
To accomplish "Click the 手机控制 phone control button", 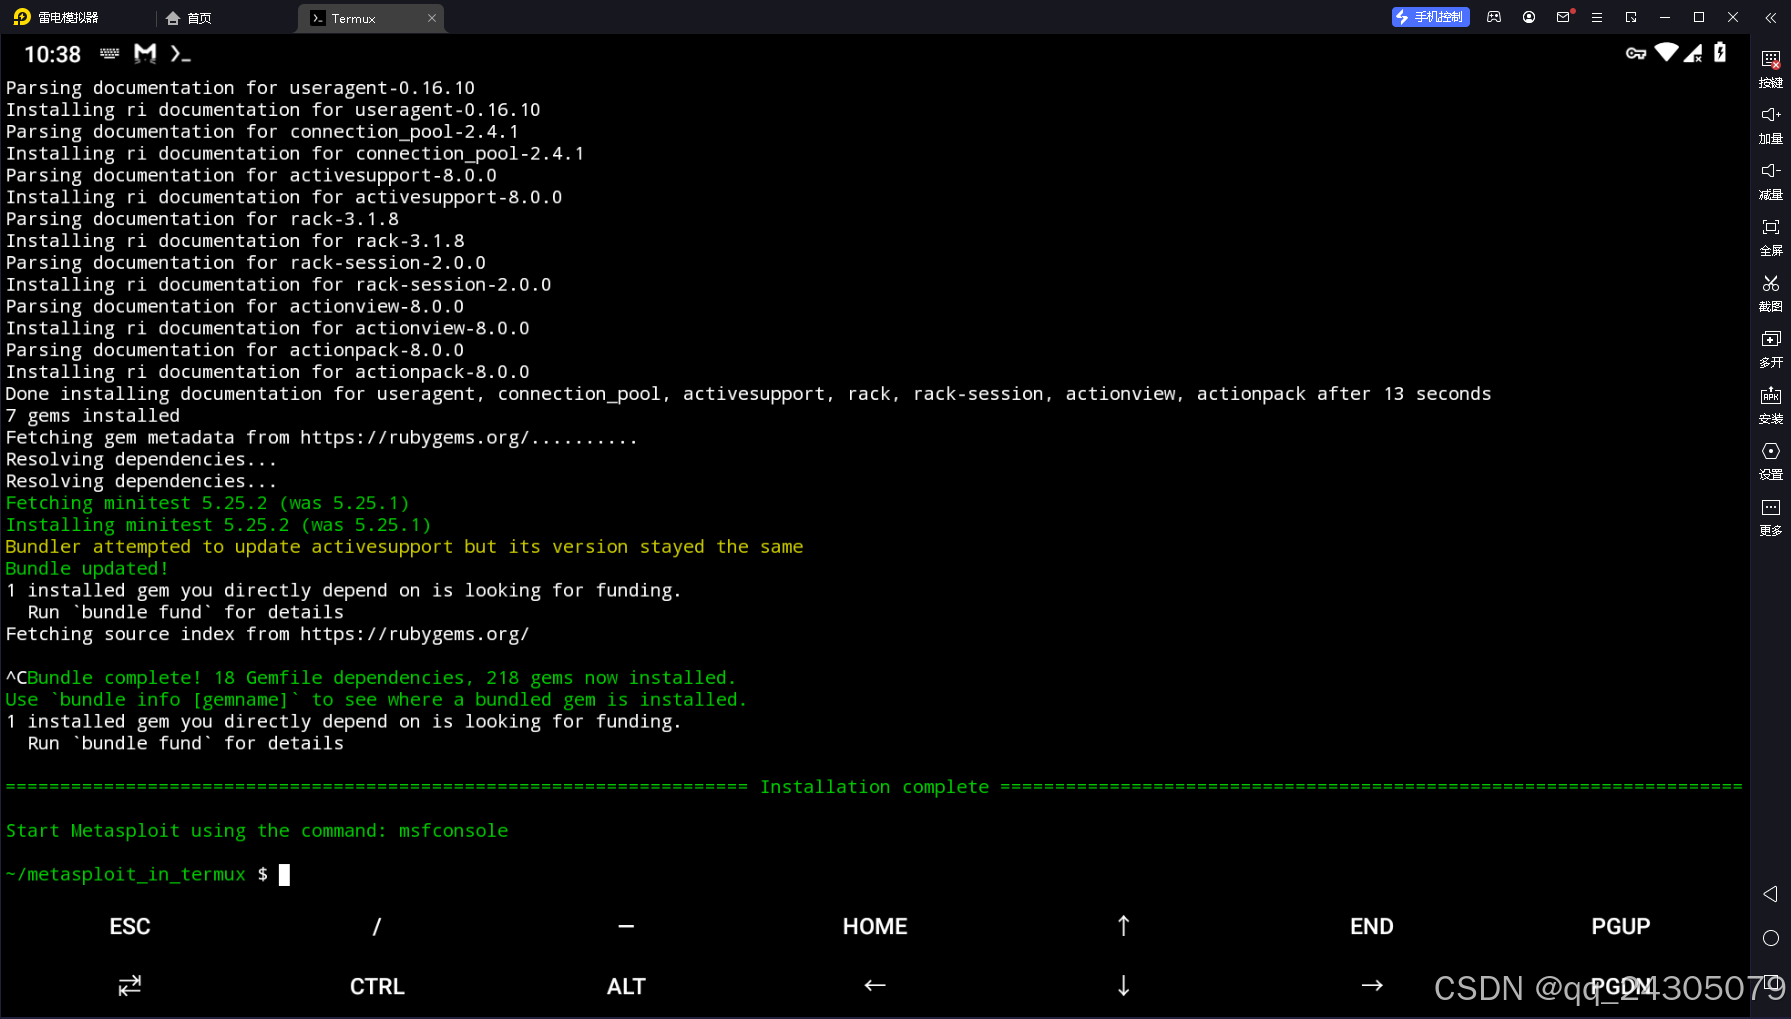I will click(x=1430, y=17).
